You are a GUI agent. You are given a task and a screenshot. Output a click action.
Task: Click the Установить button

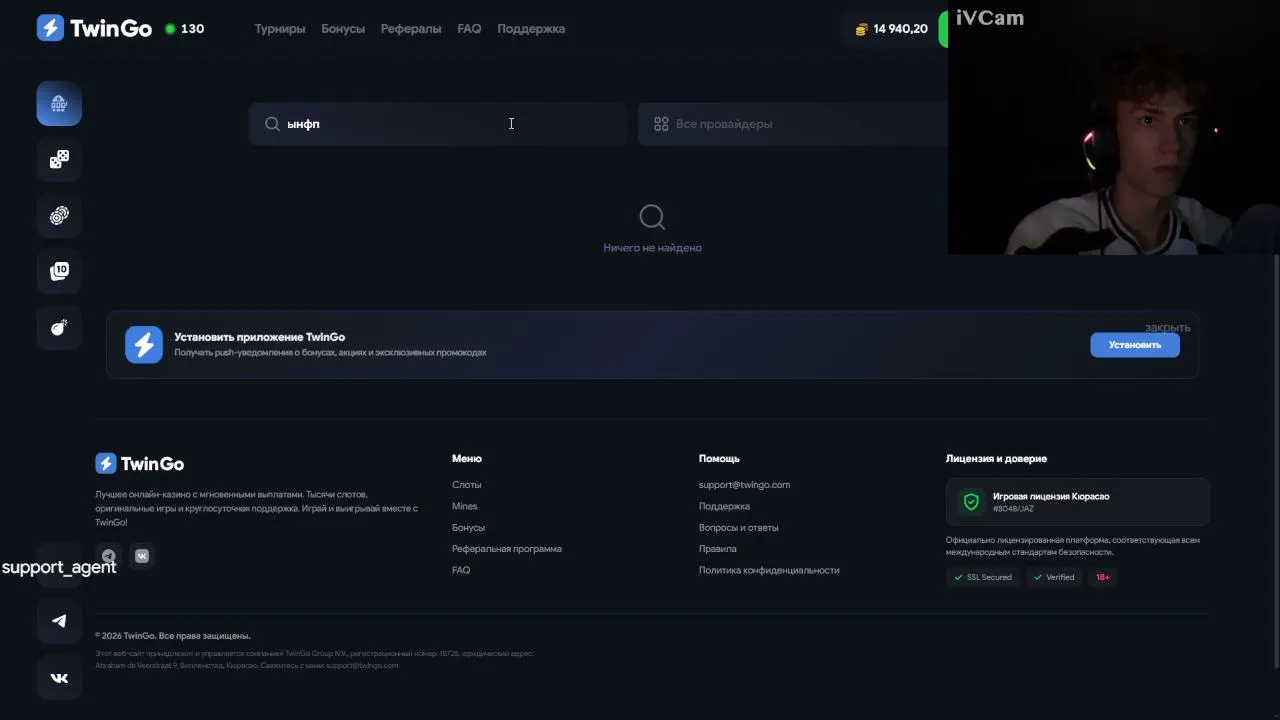click(1135, 345)
